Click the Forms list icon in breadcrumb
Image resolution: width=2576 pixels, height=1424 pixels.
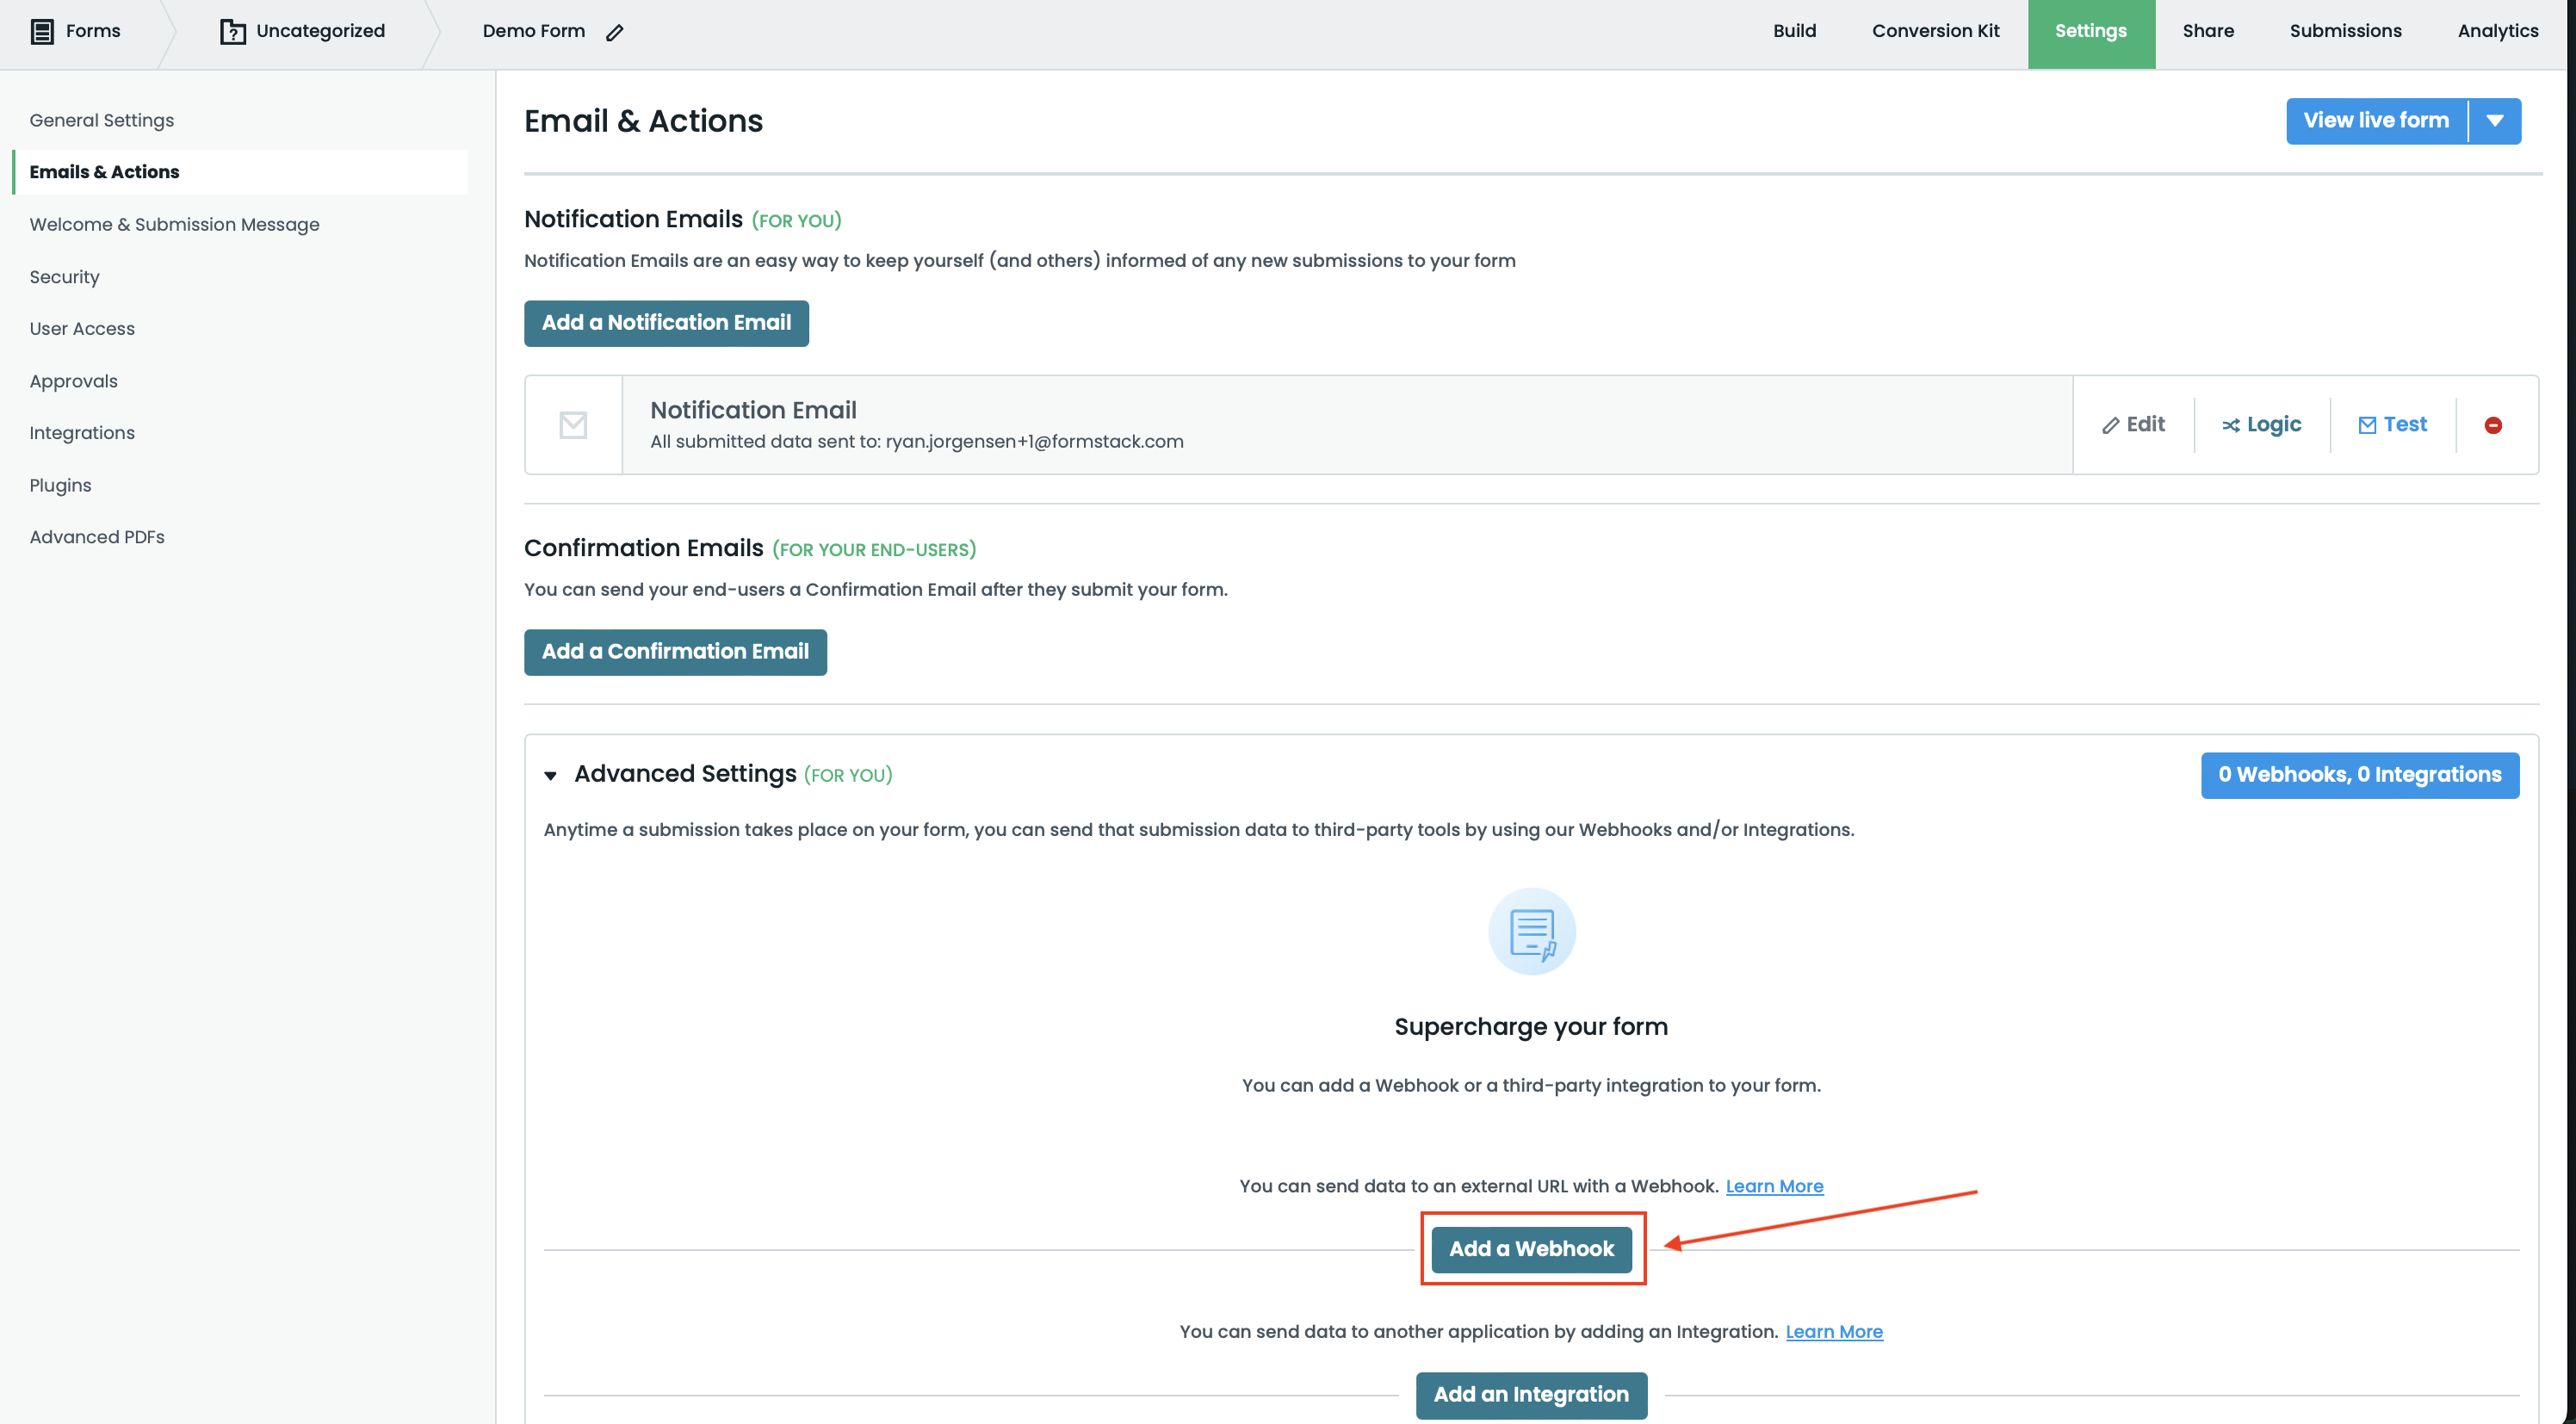pos(42,31)
